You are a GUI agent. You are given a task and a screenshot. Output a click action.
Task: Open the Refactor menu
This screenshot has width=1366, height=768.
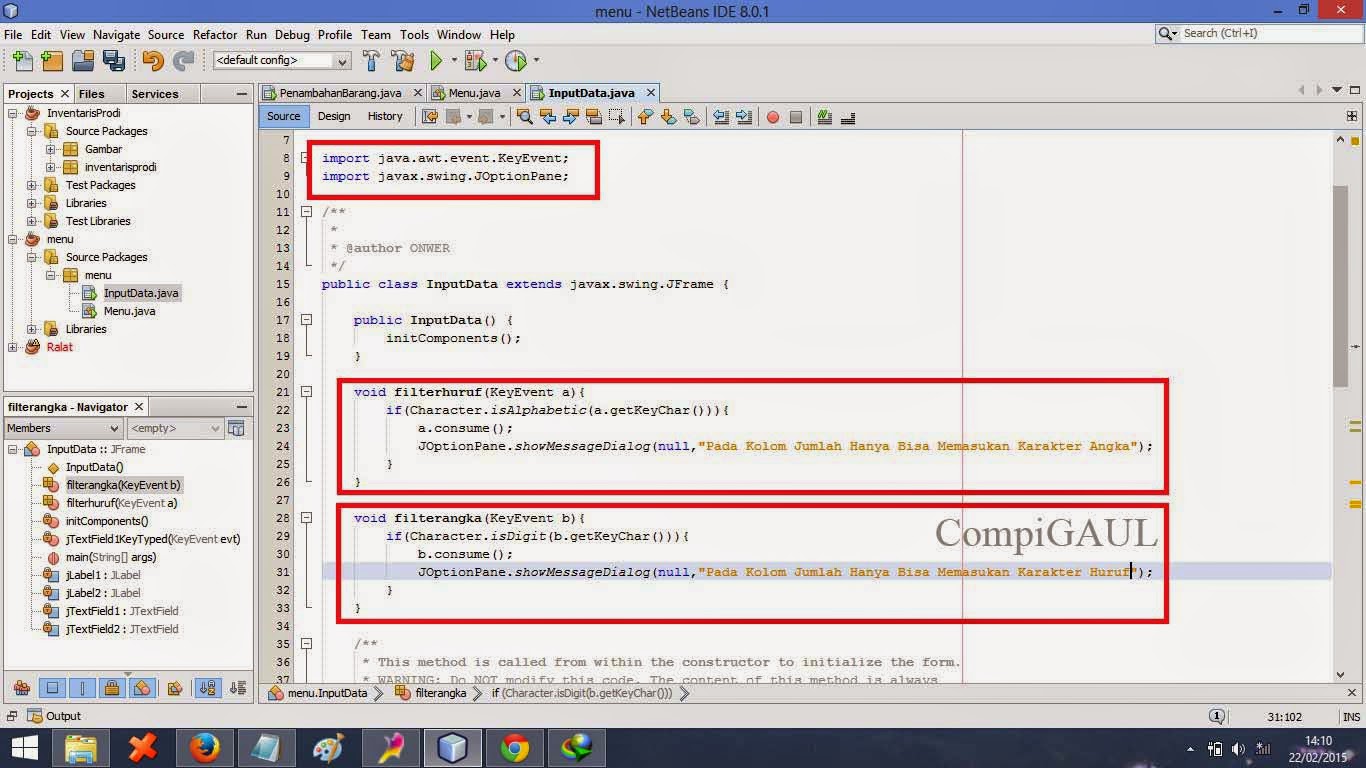214,34
